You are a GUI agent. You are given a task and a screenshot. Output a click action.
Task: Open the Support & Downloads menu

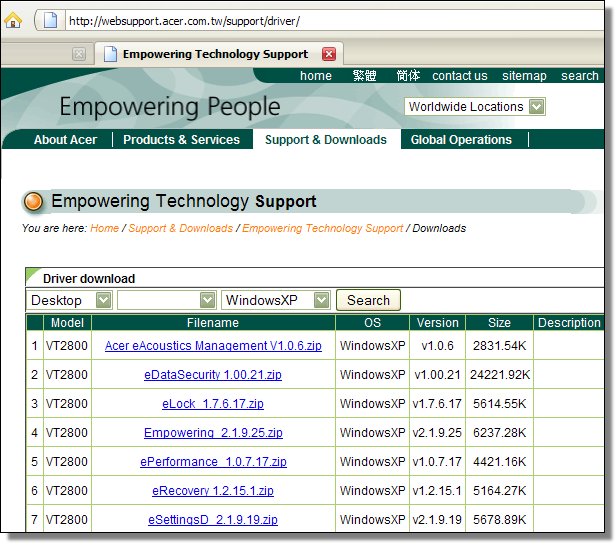[x=326, y=140]
